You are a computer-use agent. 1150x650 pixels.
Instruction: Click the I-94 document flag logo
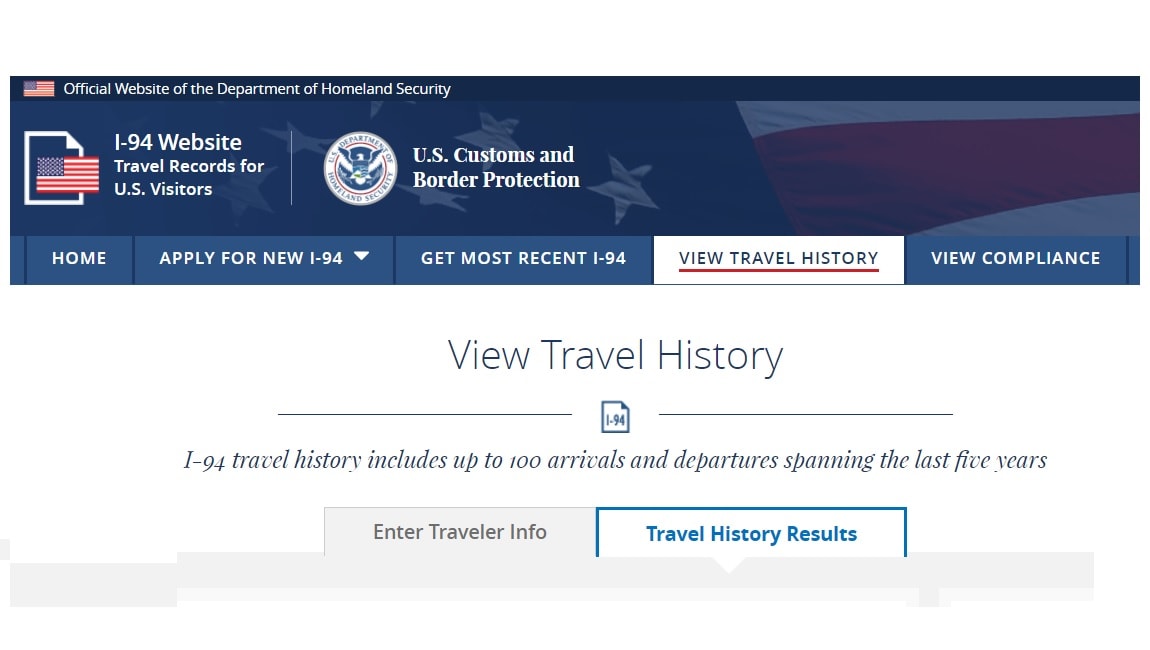pyautogui.click(x=62, y=168)
